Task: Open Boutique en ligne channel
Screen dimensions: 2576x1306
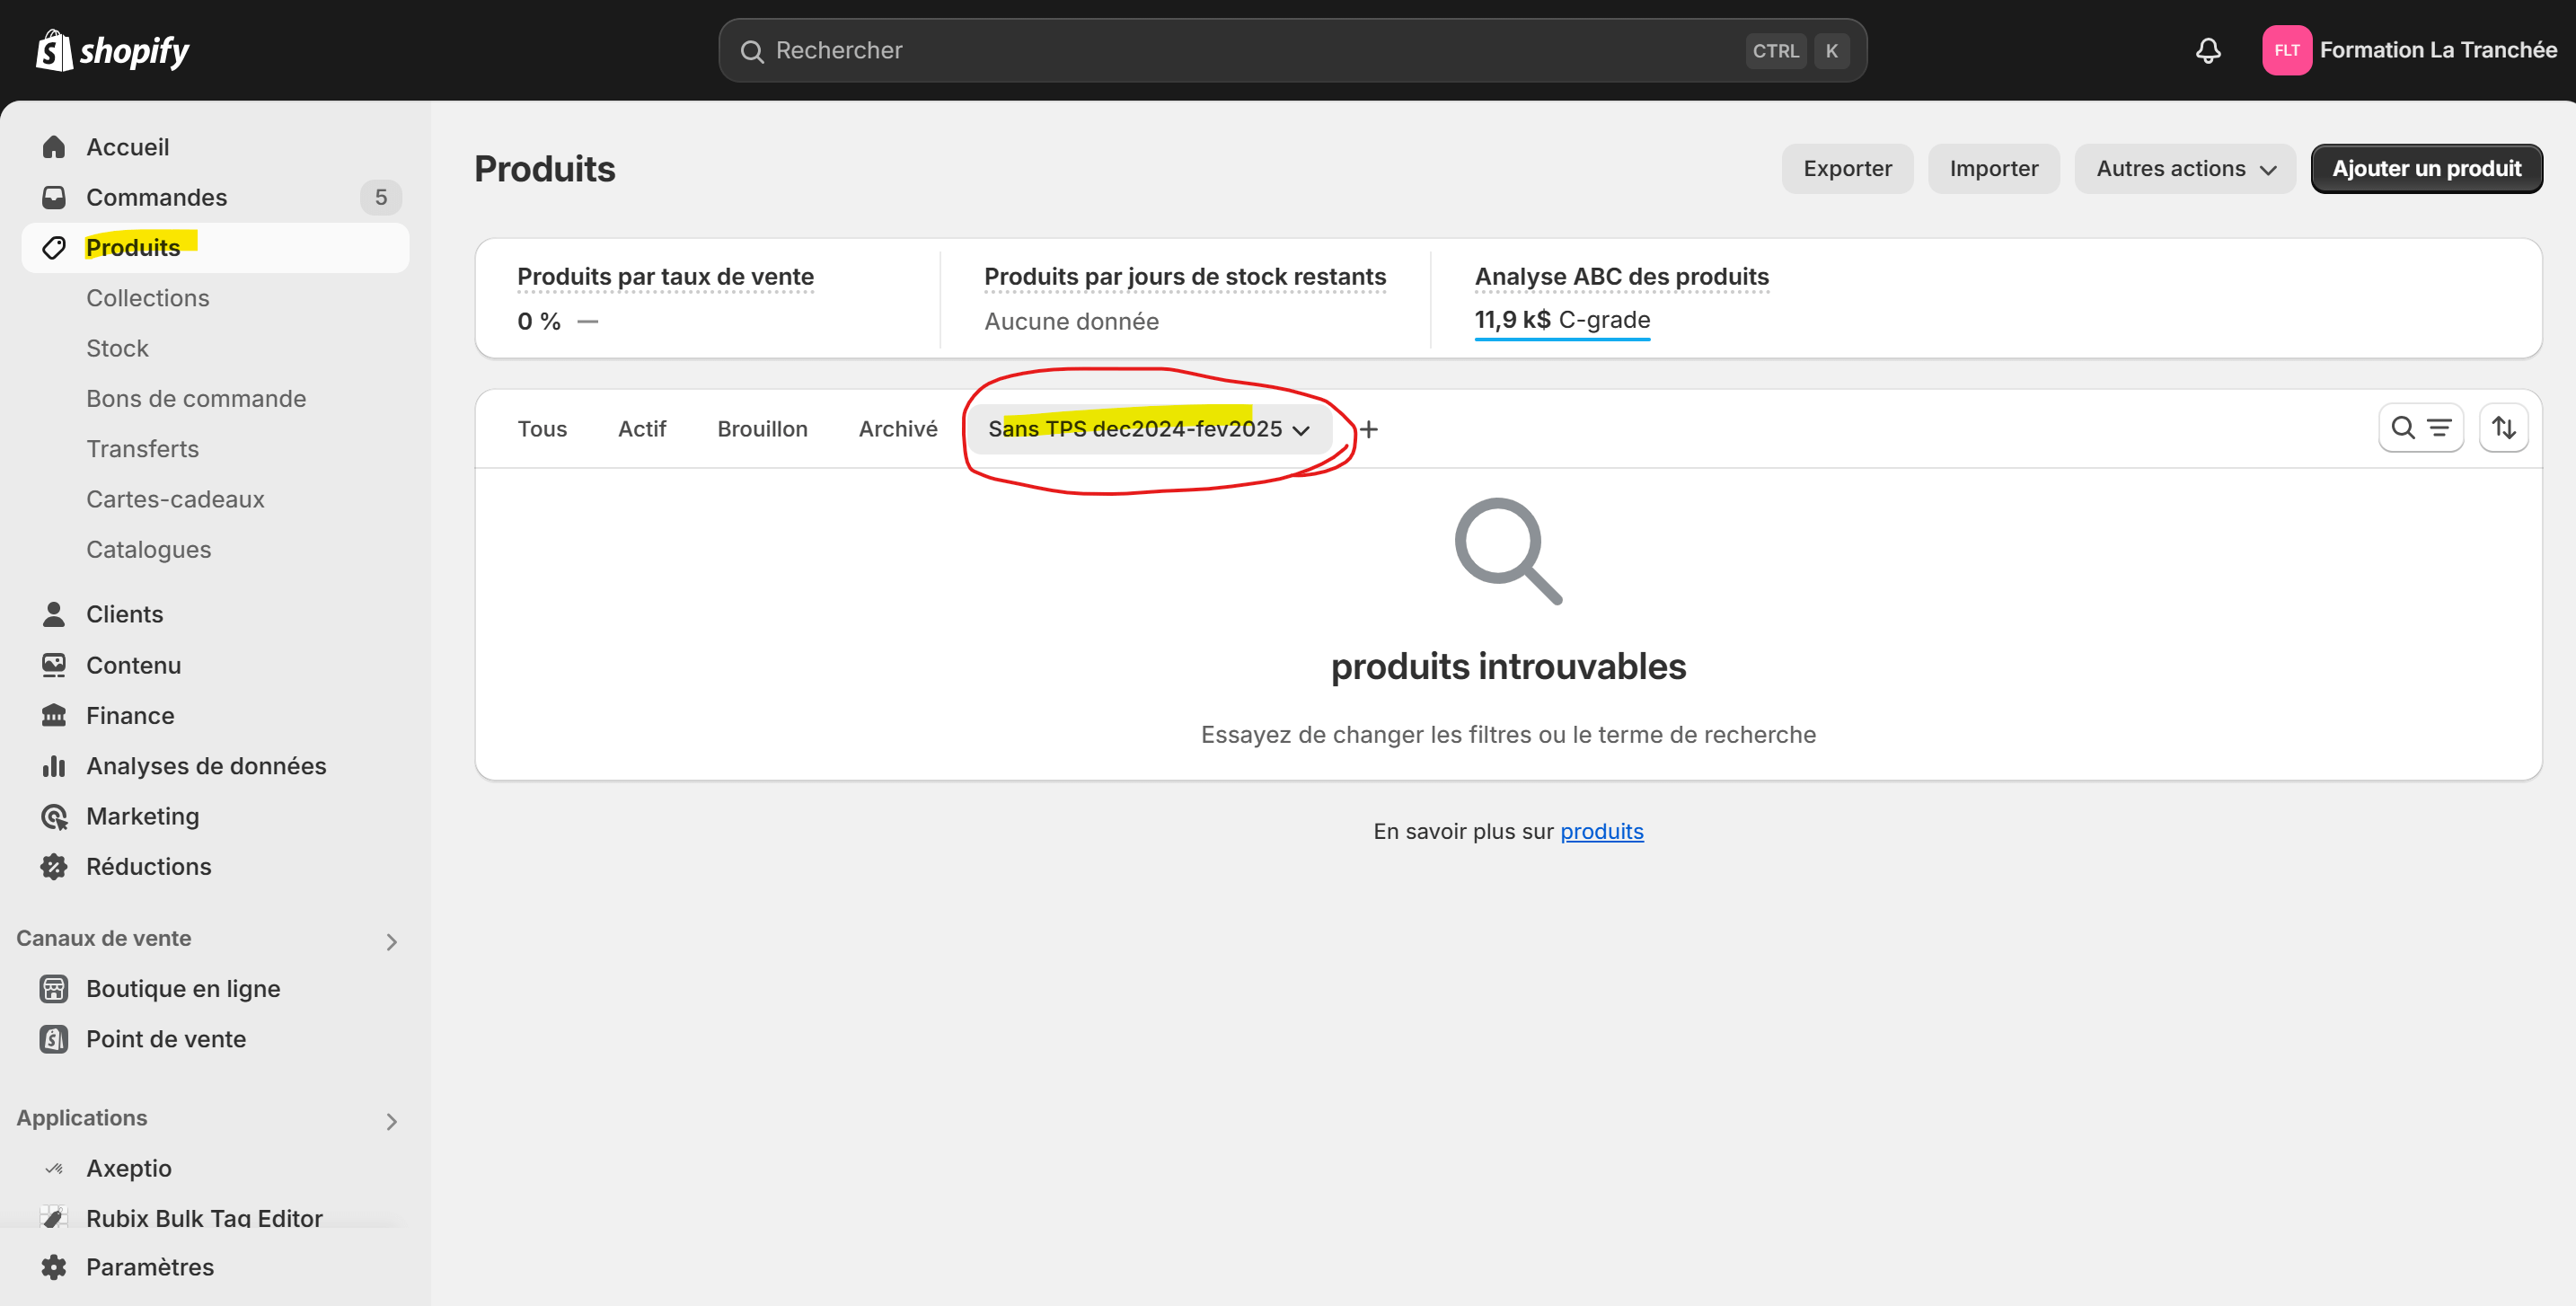Action: click(x=183, y=989)
